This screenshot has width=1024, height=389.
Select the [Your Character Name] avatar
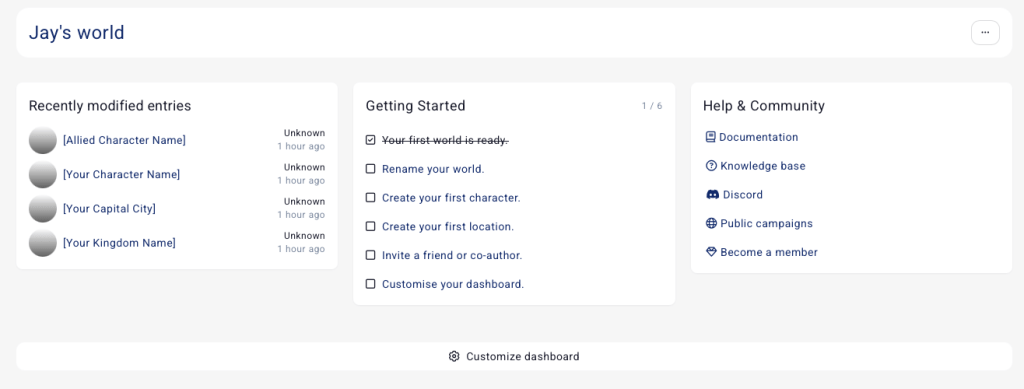(x=42, y=174)
